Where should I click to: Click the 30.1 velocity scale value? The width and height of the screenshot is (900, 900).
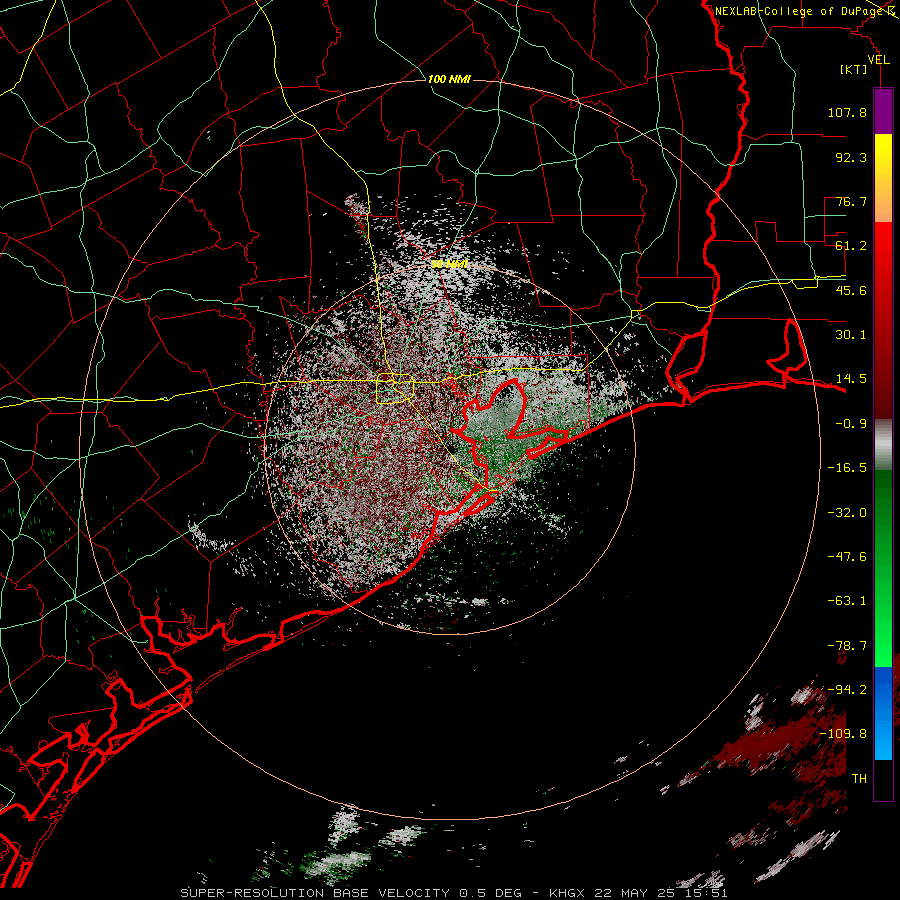click(x=851, y=335)
